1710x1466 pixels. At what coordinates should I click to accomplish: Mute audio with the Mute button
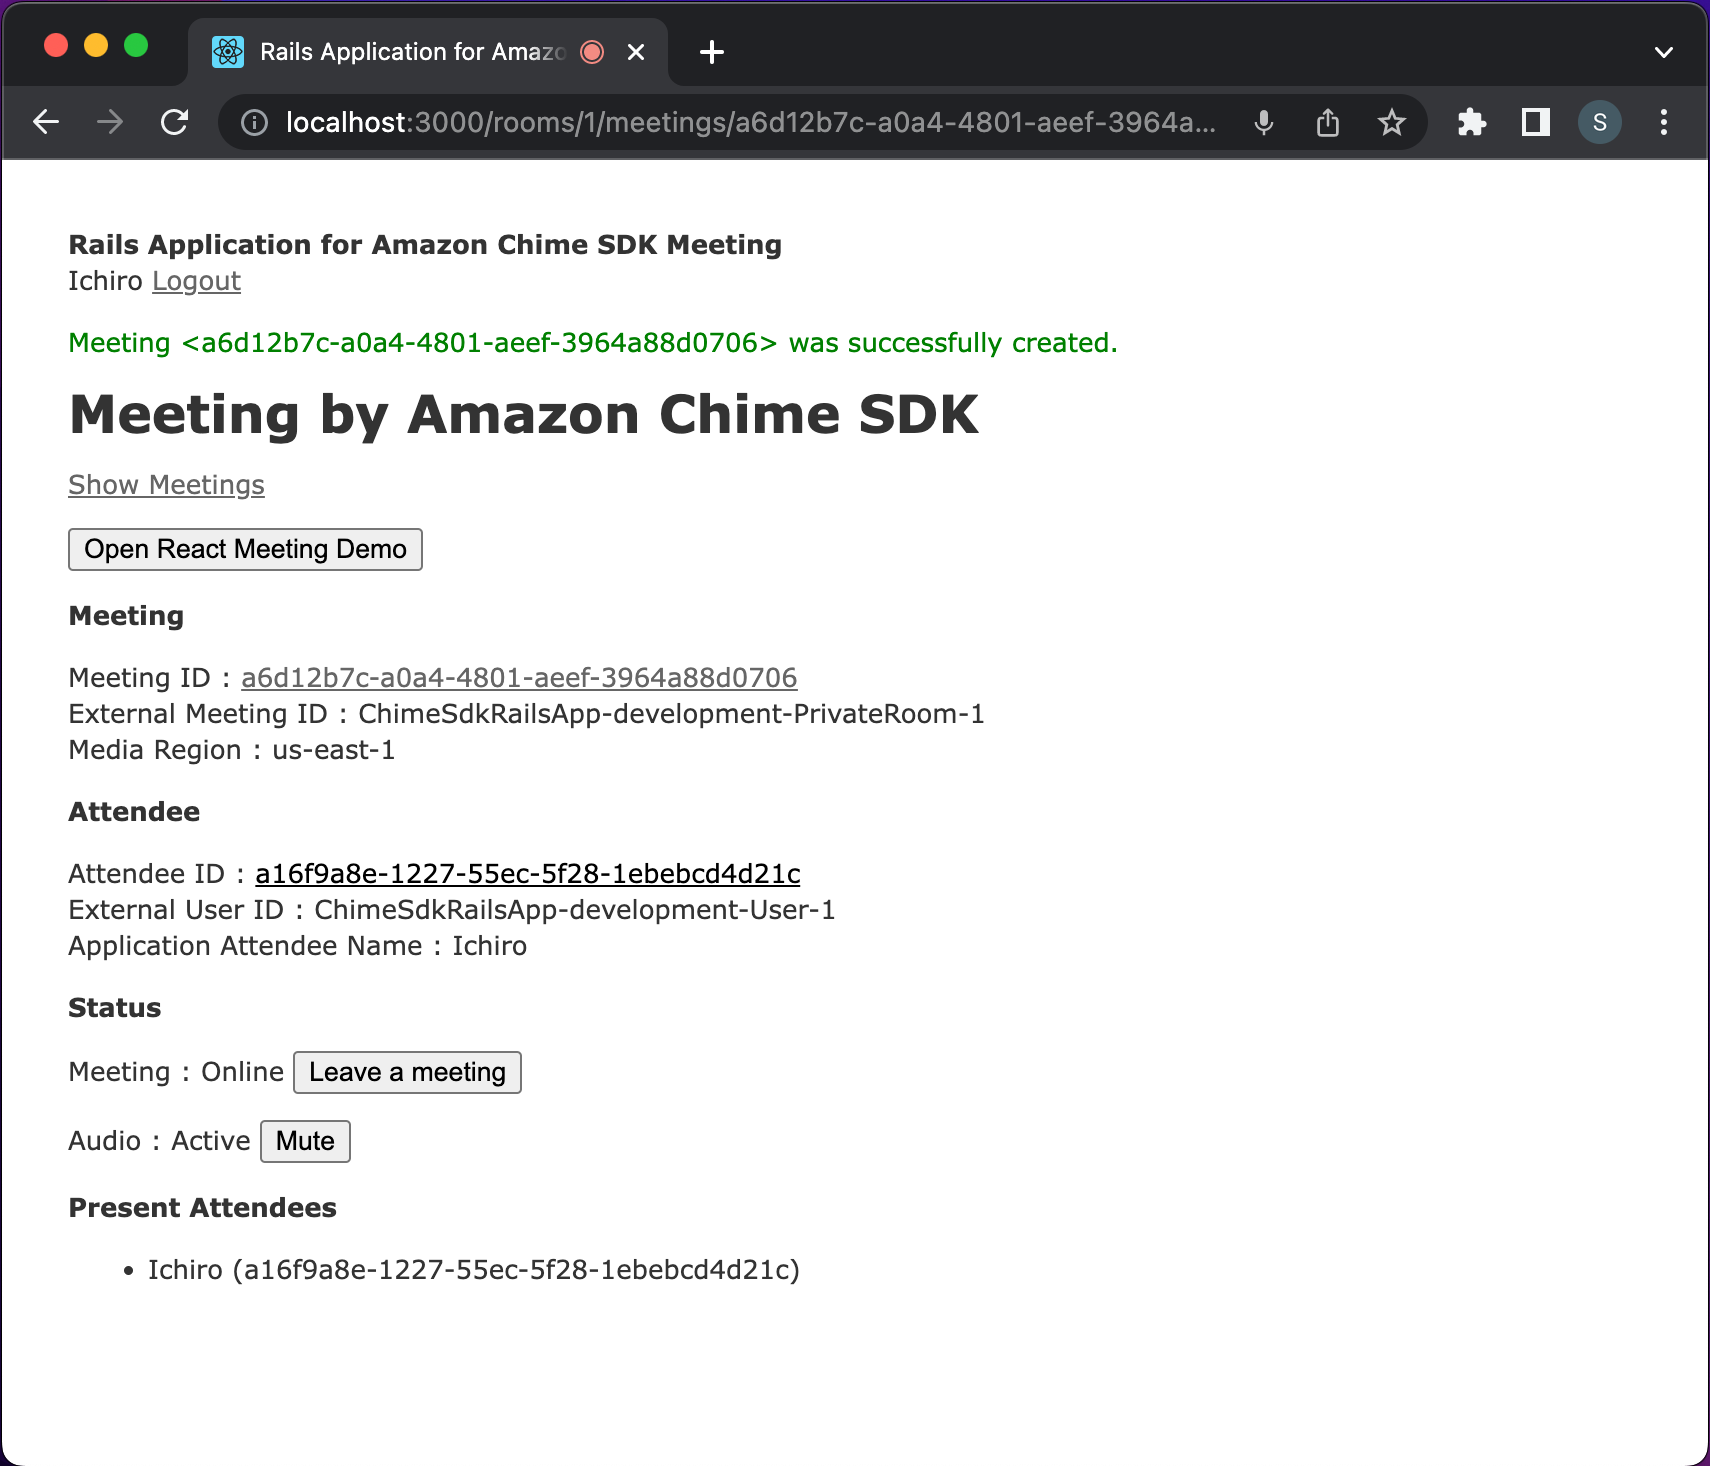point(305,1141)
